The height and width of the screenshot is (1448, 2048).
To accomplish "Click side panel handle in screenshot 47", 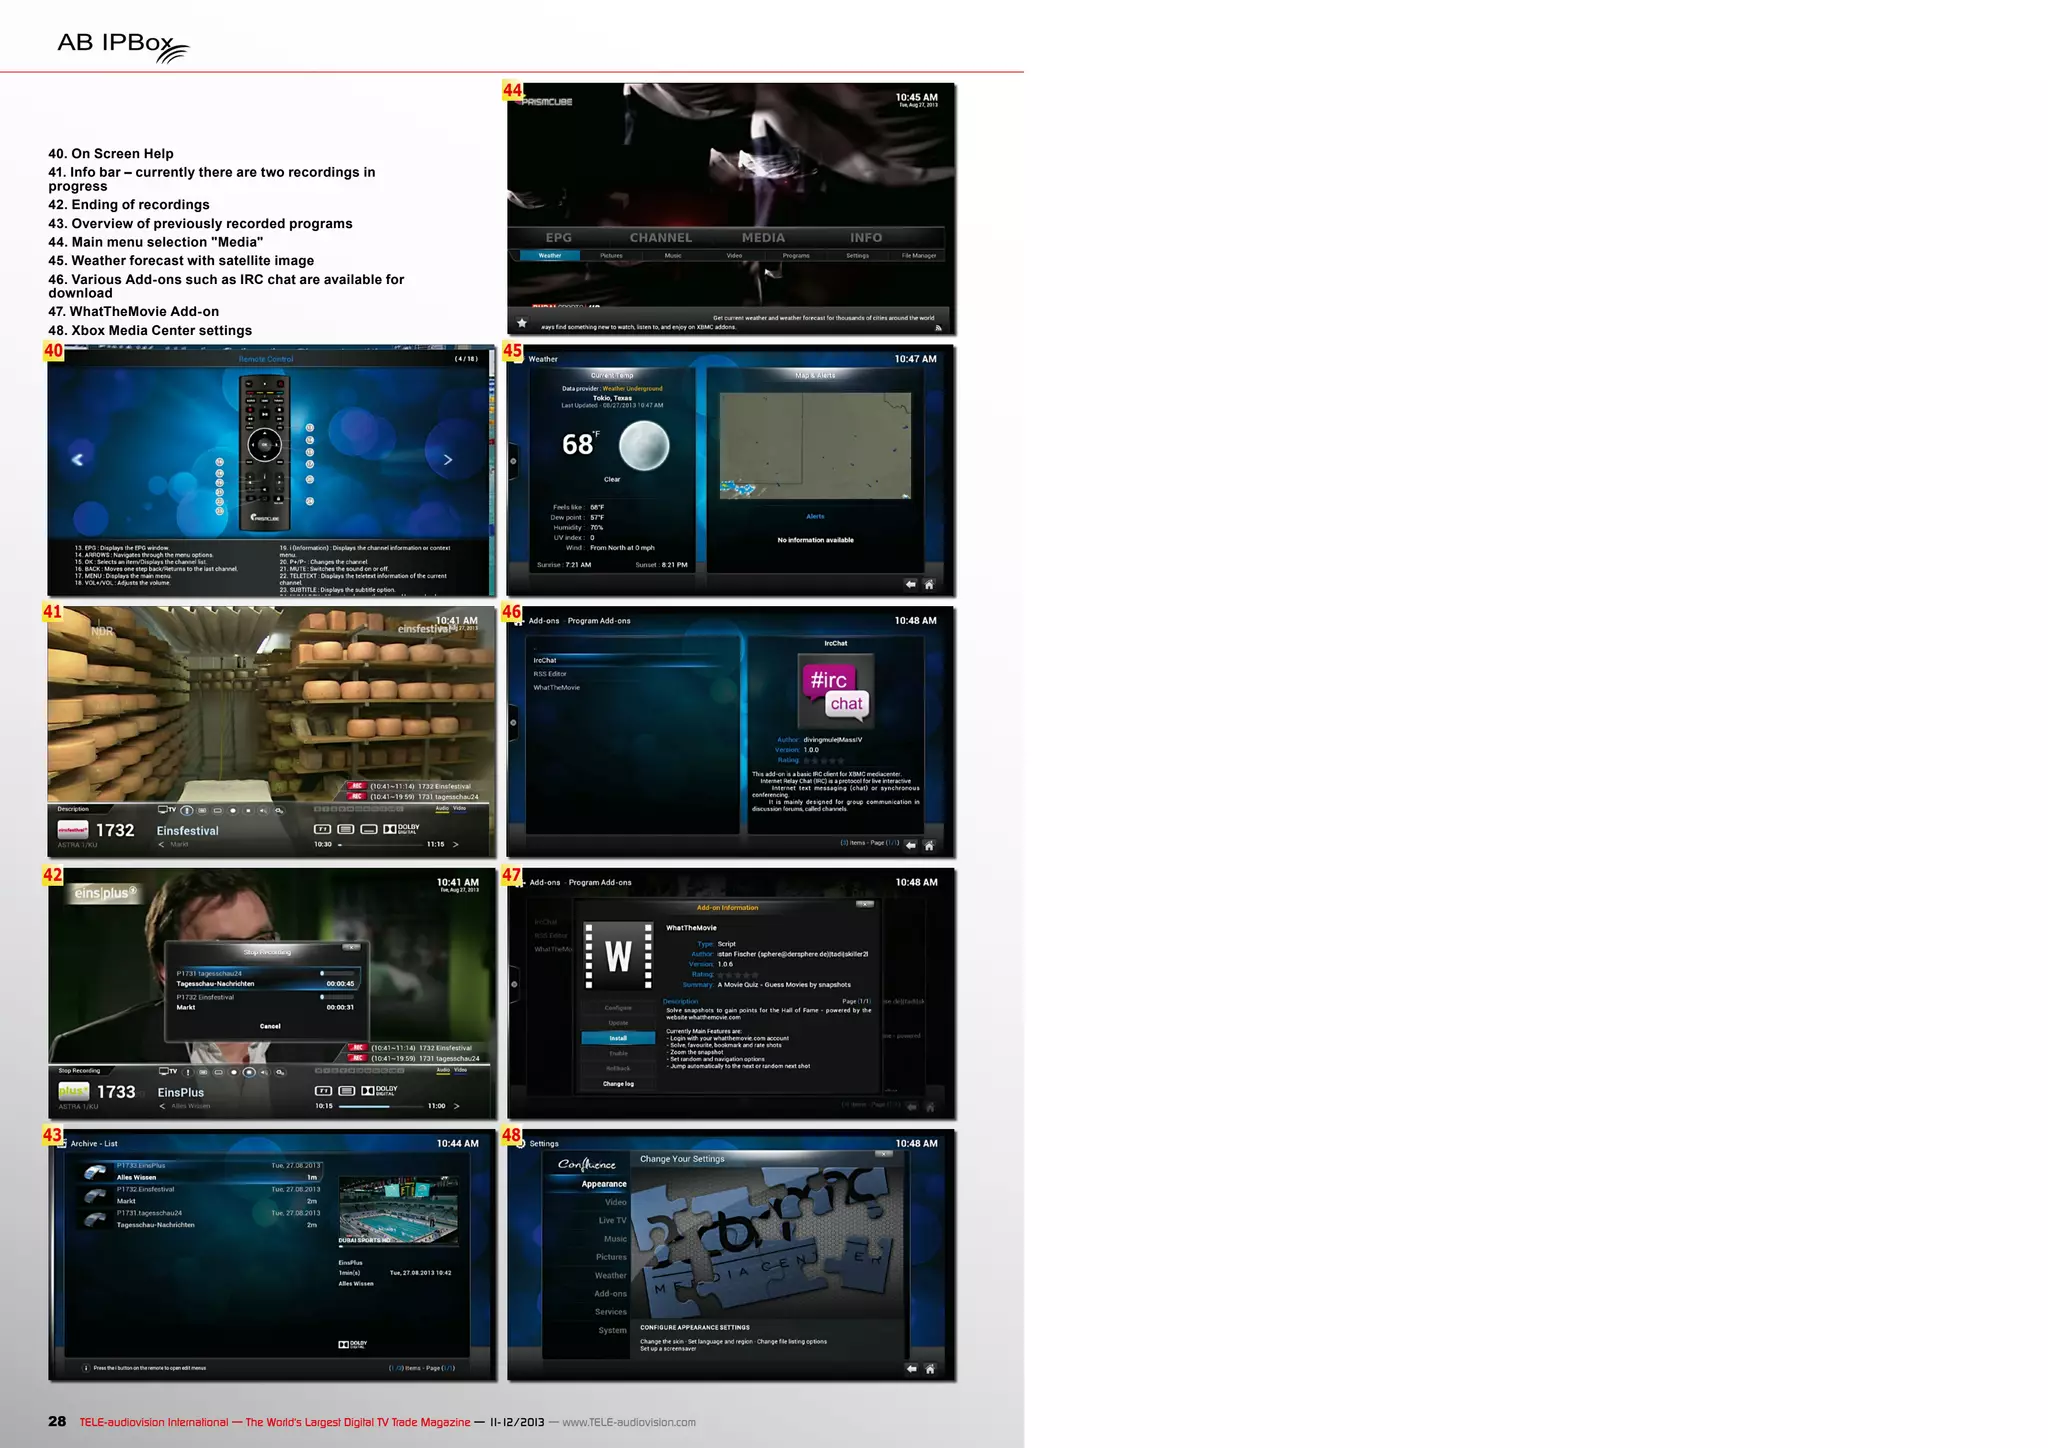I will click(514, 984).
